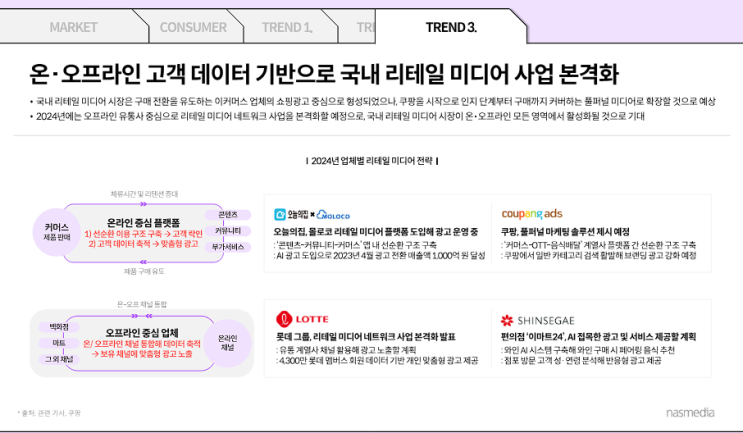The height and width of the screenshot is (433, 743).
Task: Click the line '콘텐츠-커뮤니티-커머스' 앱 내 선순환
Action: click(355, 245)
